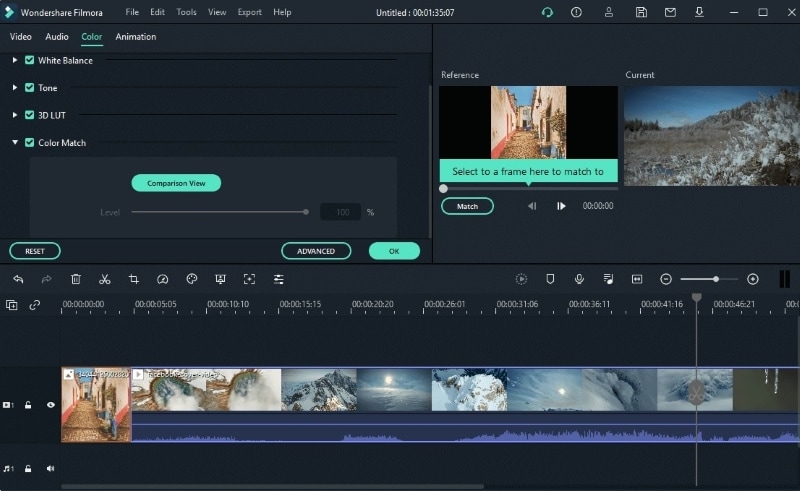Zoom in the timeline with the plus icon
This screenshot has width=800, height=491.
[x=753, y=279]
